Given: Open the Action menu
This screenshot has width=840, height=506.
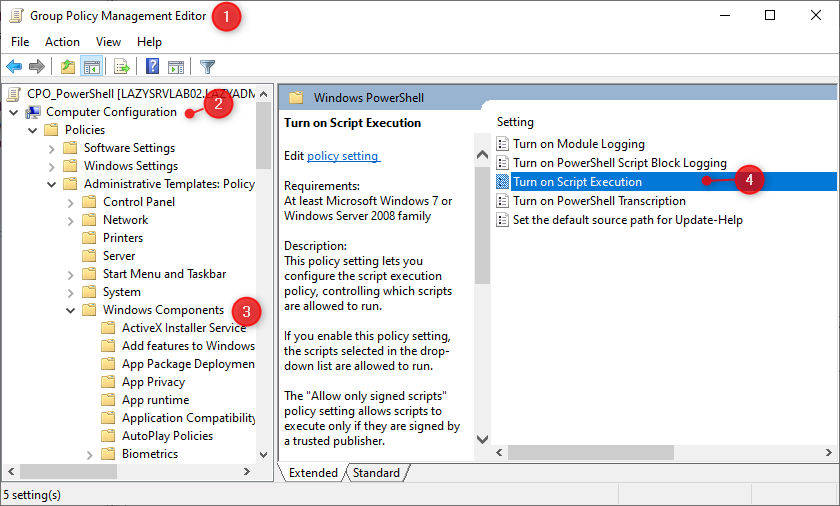Looking at the screenshot, I should 62,42.
